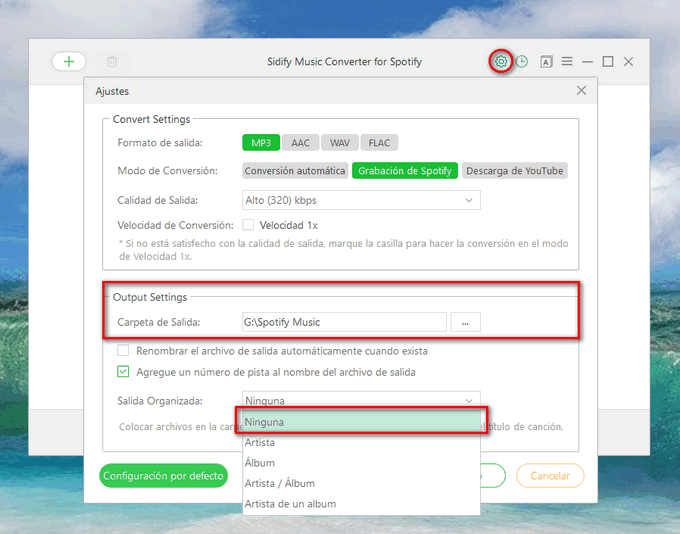Select Artista de un album option
Screen dimensions: 680x534
point(361,504)
